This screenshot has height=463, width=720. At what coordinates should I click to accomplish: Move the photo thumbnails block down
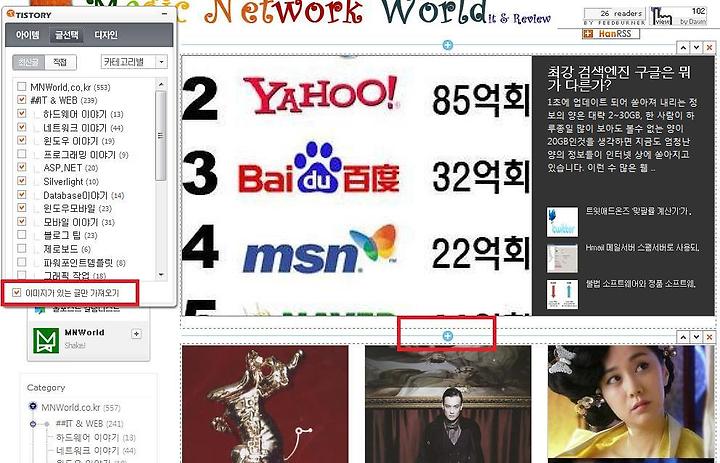(x=697, y=337)
